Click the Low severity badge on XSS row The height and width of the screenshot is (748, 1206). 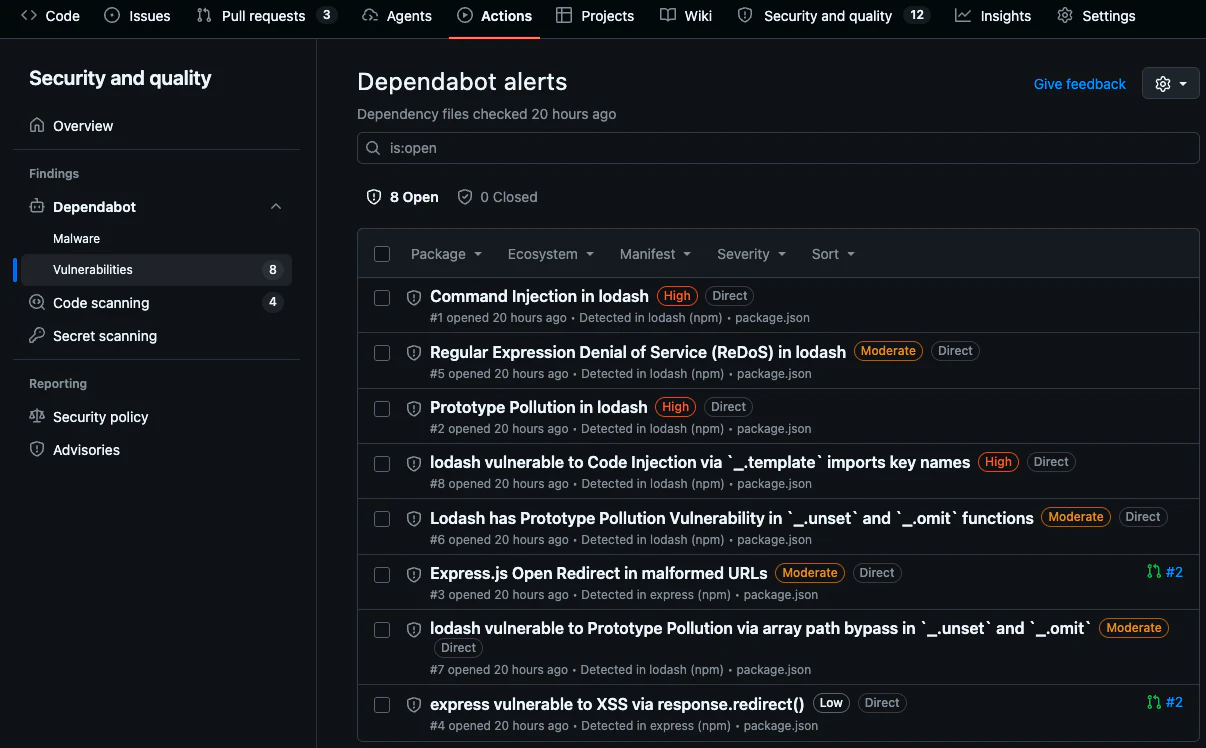831,703
